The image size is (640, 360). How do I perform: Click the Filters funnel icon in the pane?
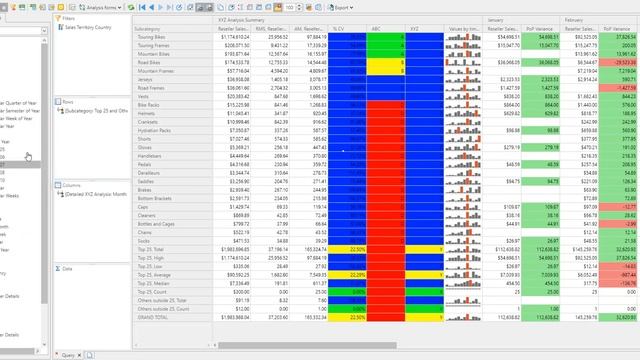pos(58,18)
